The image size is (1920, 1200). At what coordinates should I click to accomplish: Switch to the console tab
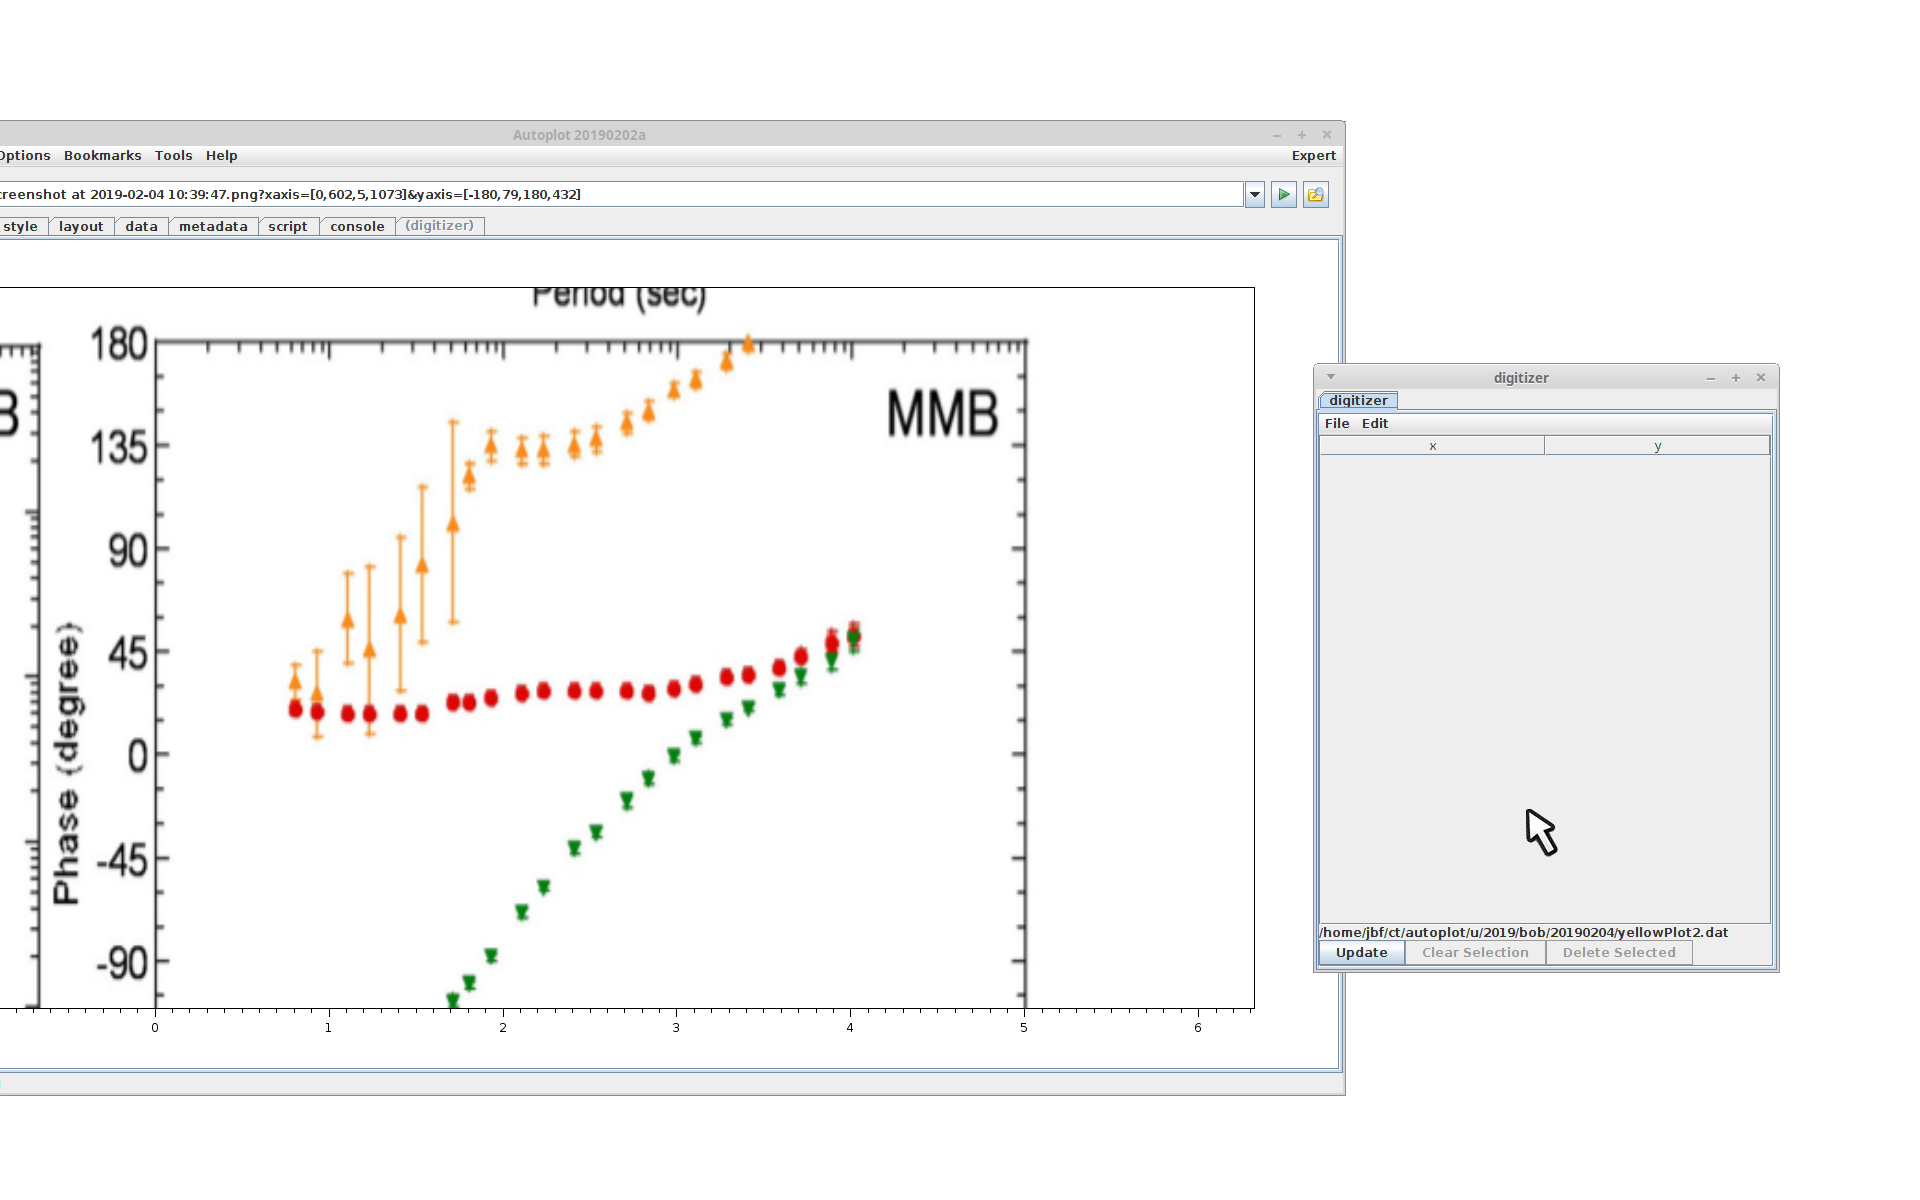click(357, 227)
